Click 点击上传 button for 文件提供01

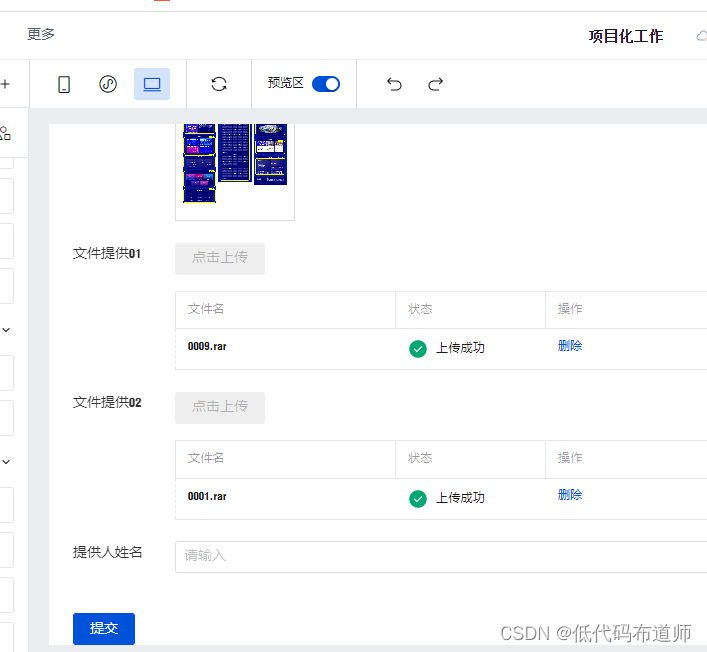[220, 259]
